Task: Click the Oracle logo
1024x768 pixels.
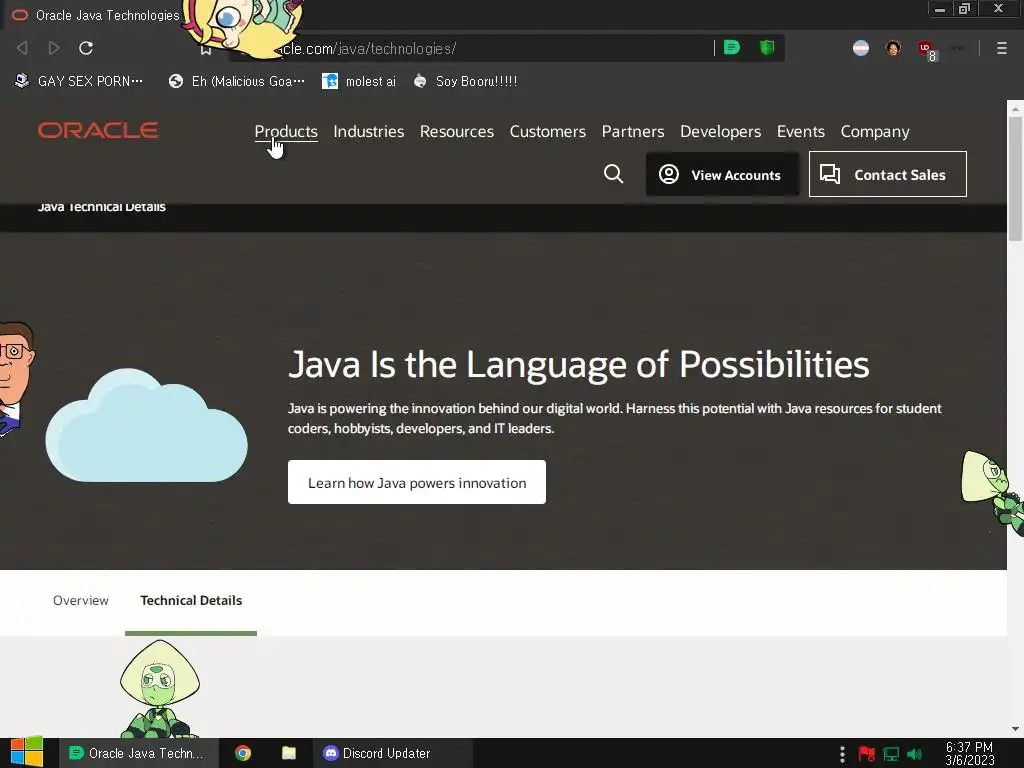Action: tap(98, 130)
